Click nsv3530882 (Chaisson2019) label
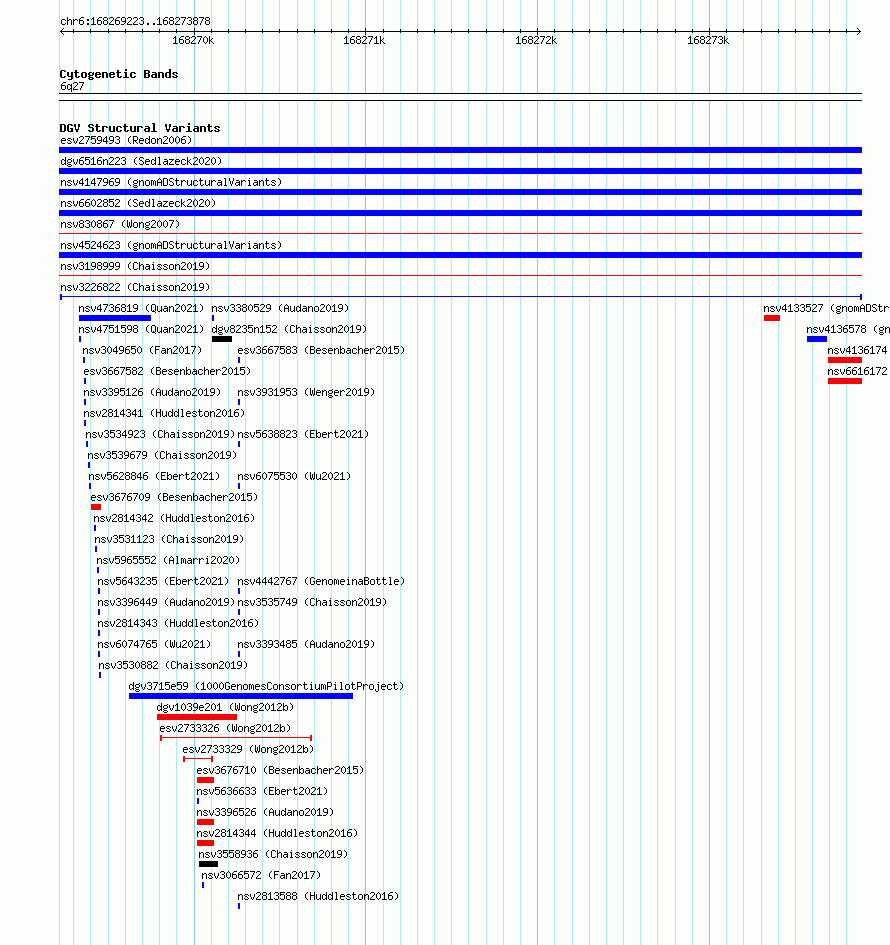The image size is (890, 945). [x=174, y=666]
